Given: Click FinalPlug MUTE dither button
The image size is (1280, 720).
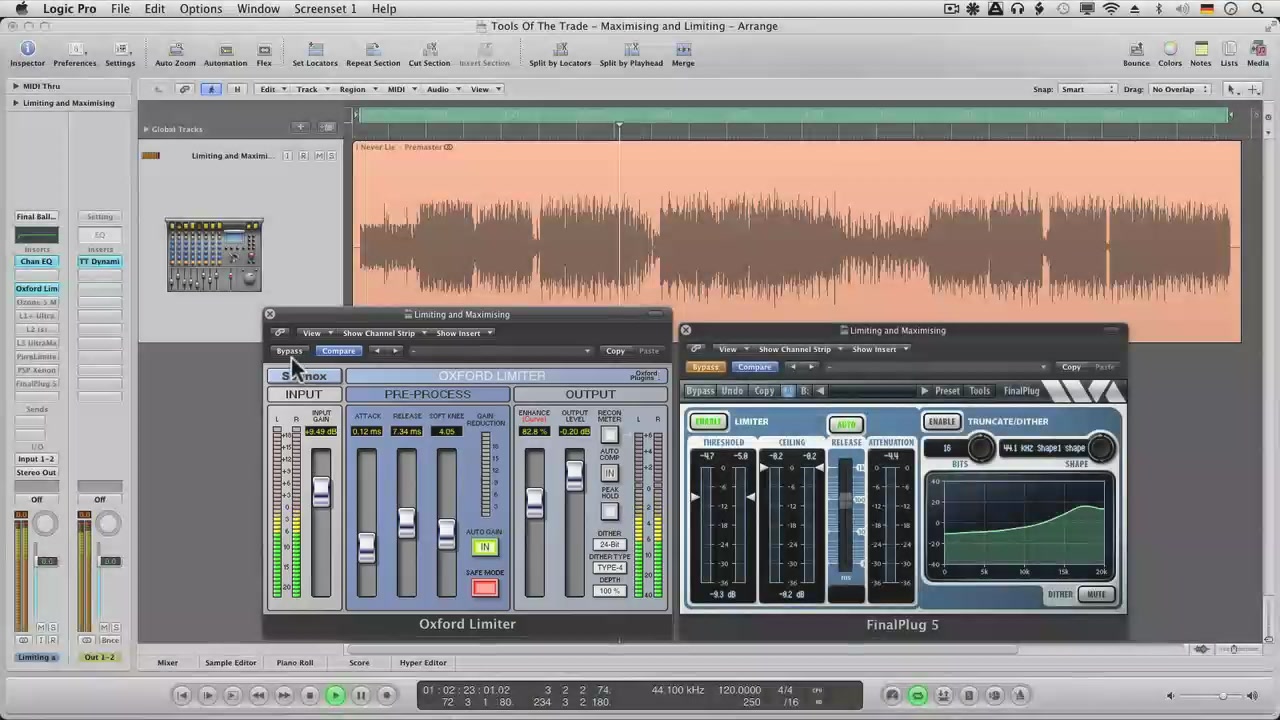Looking at the screenshot, I should point(1097,595).
